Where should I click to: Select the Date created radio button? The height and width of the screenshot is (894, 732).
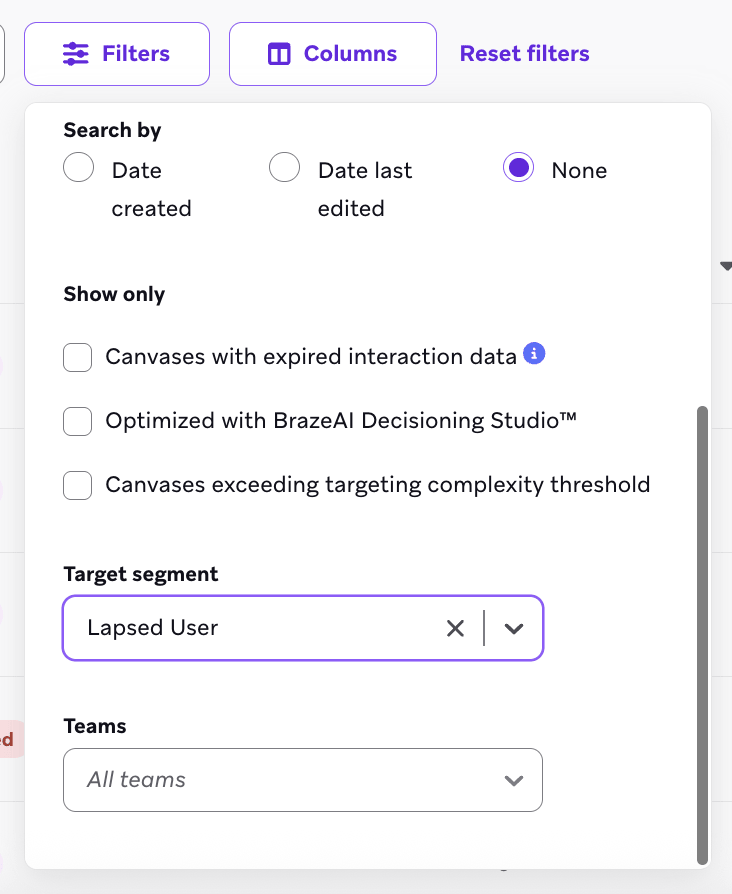click(x=78, y=167)
